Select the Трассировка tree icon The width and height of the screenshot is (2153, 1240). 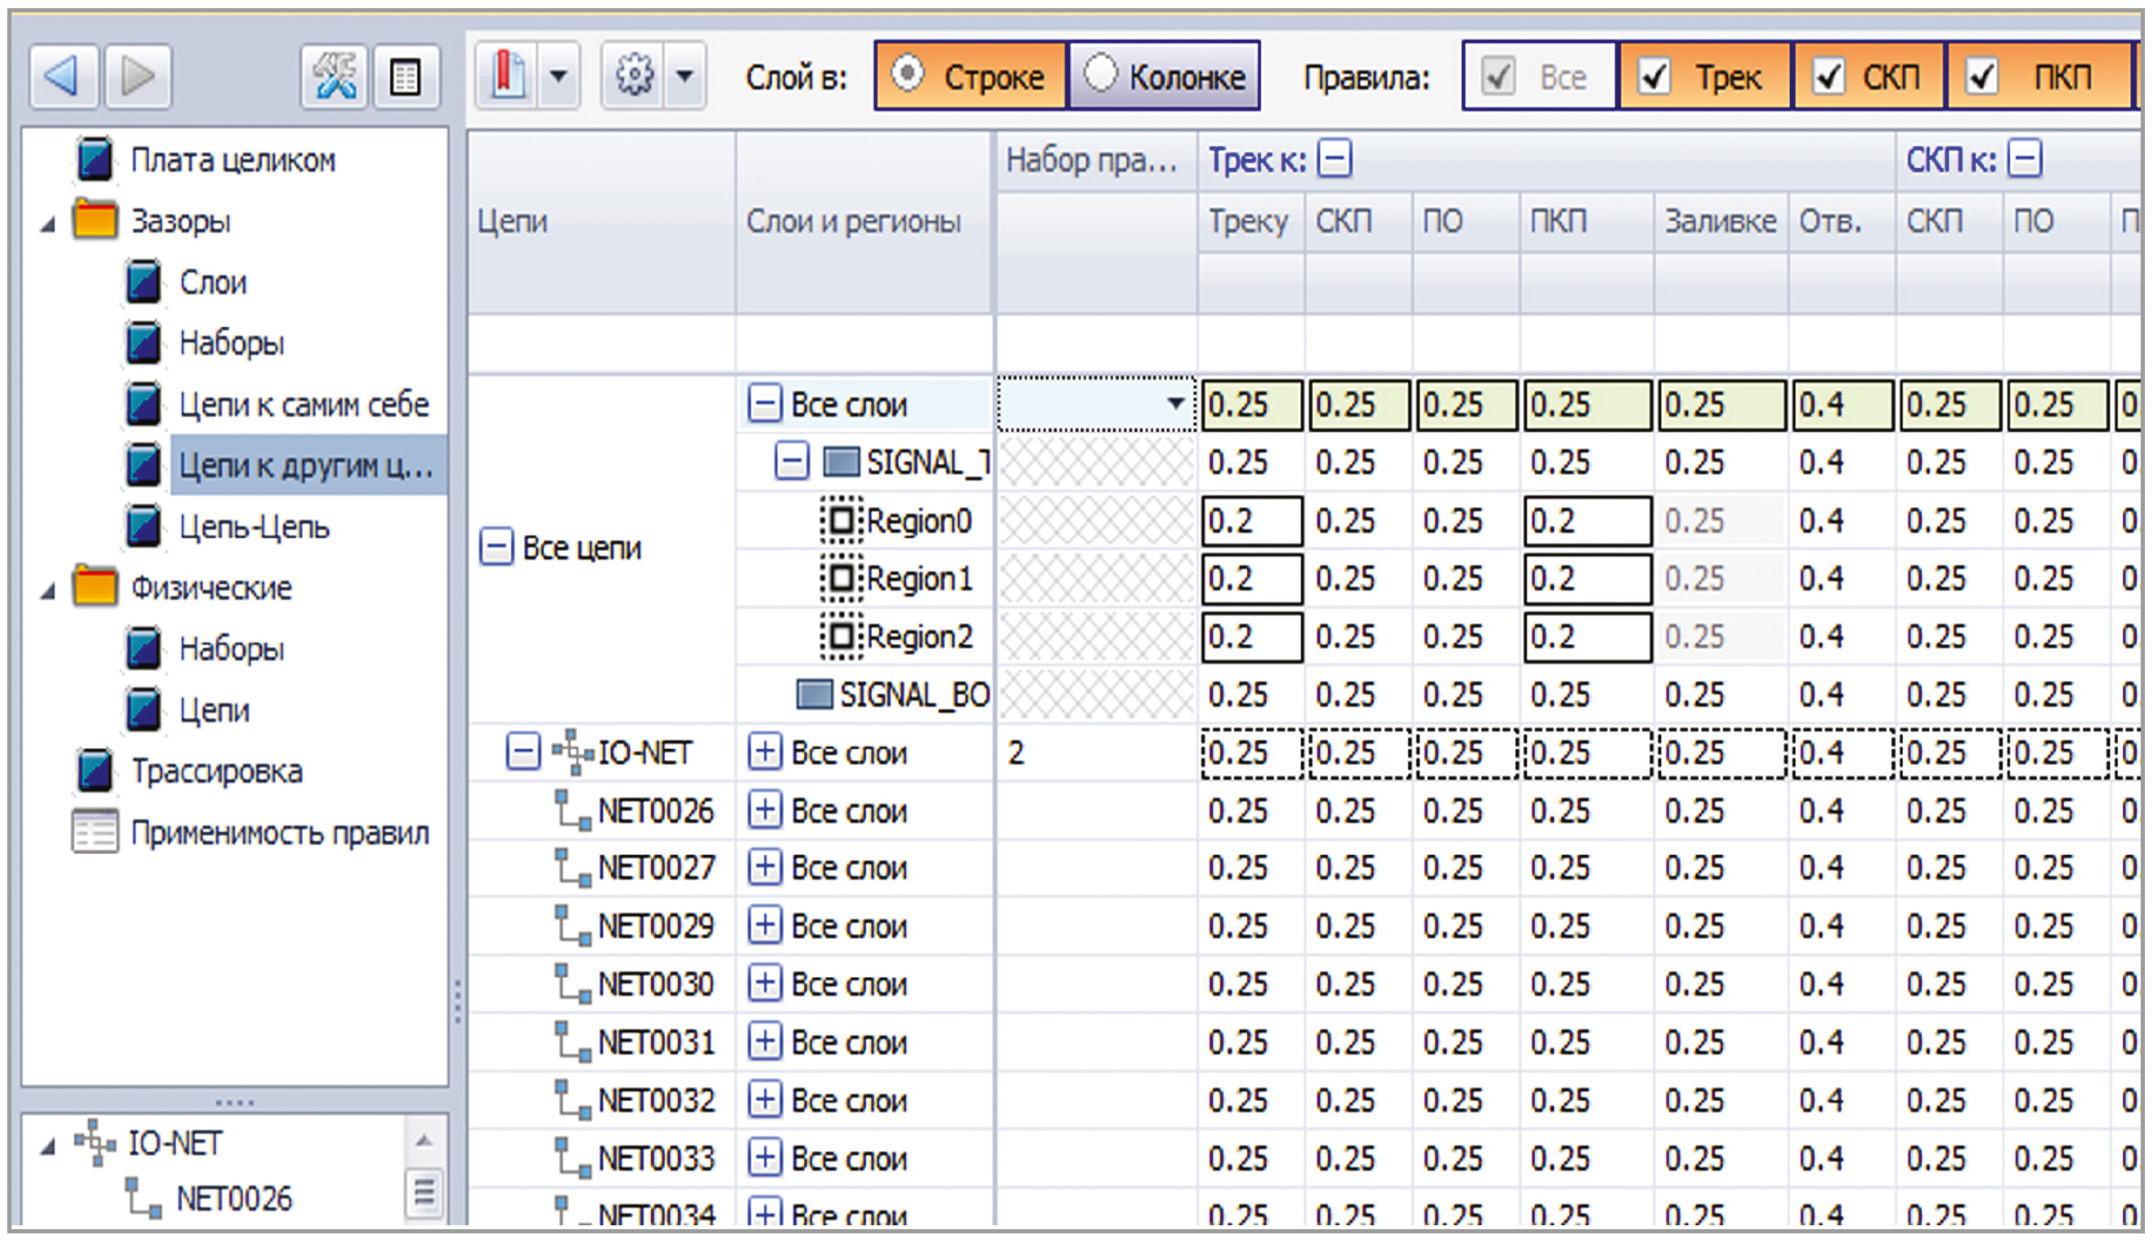click(95, 770)
